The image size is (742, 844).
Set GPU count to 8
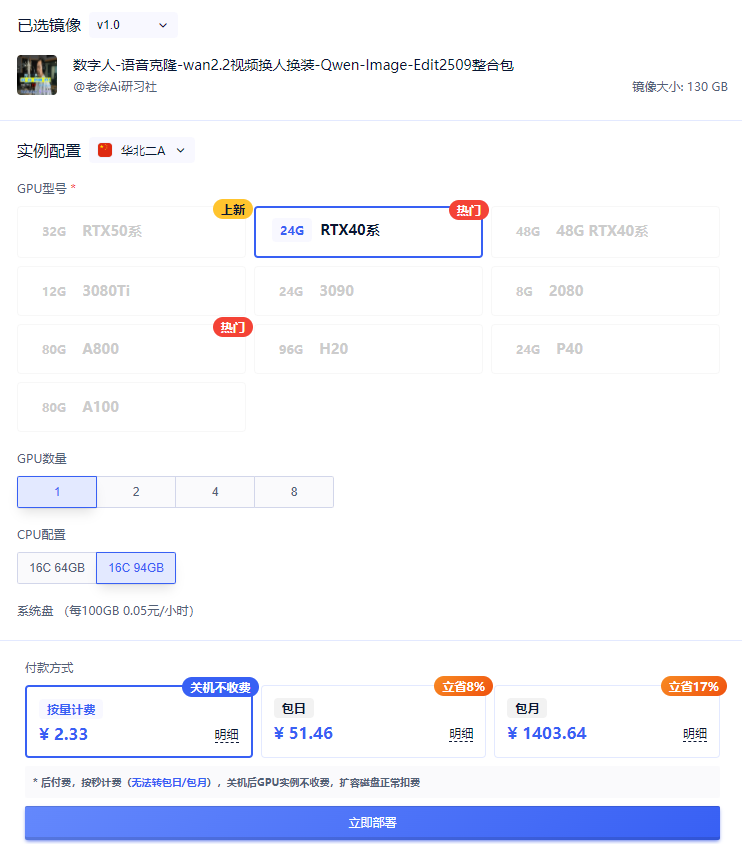pos(294,492)
